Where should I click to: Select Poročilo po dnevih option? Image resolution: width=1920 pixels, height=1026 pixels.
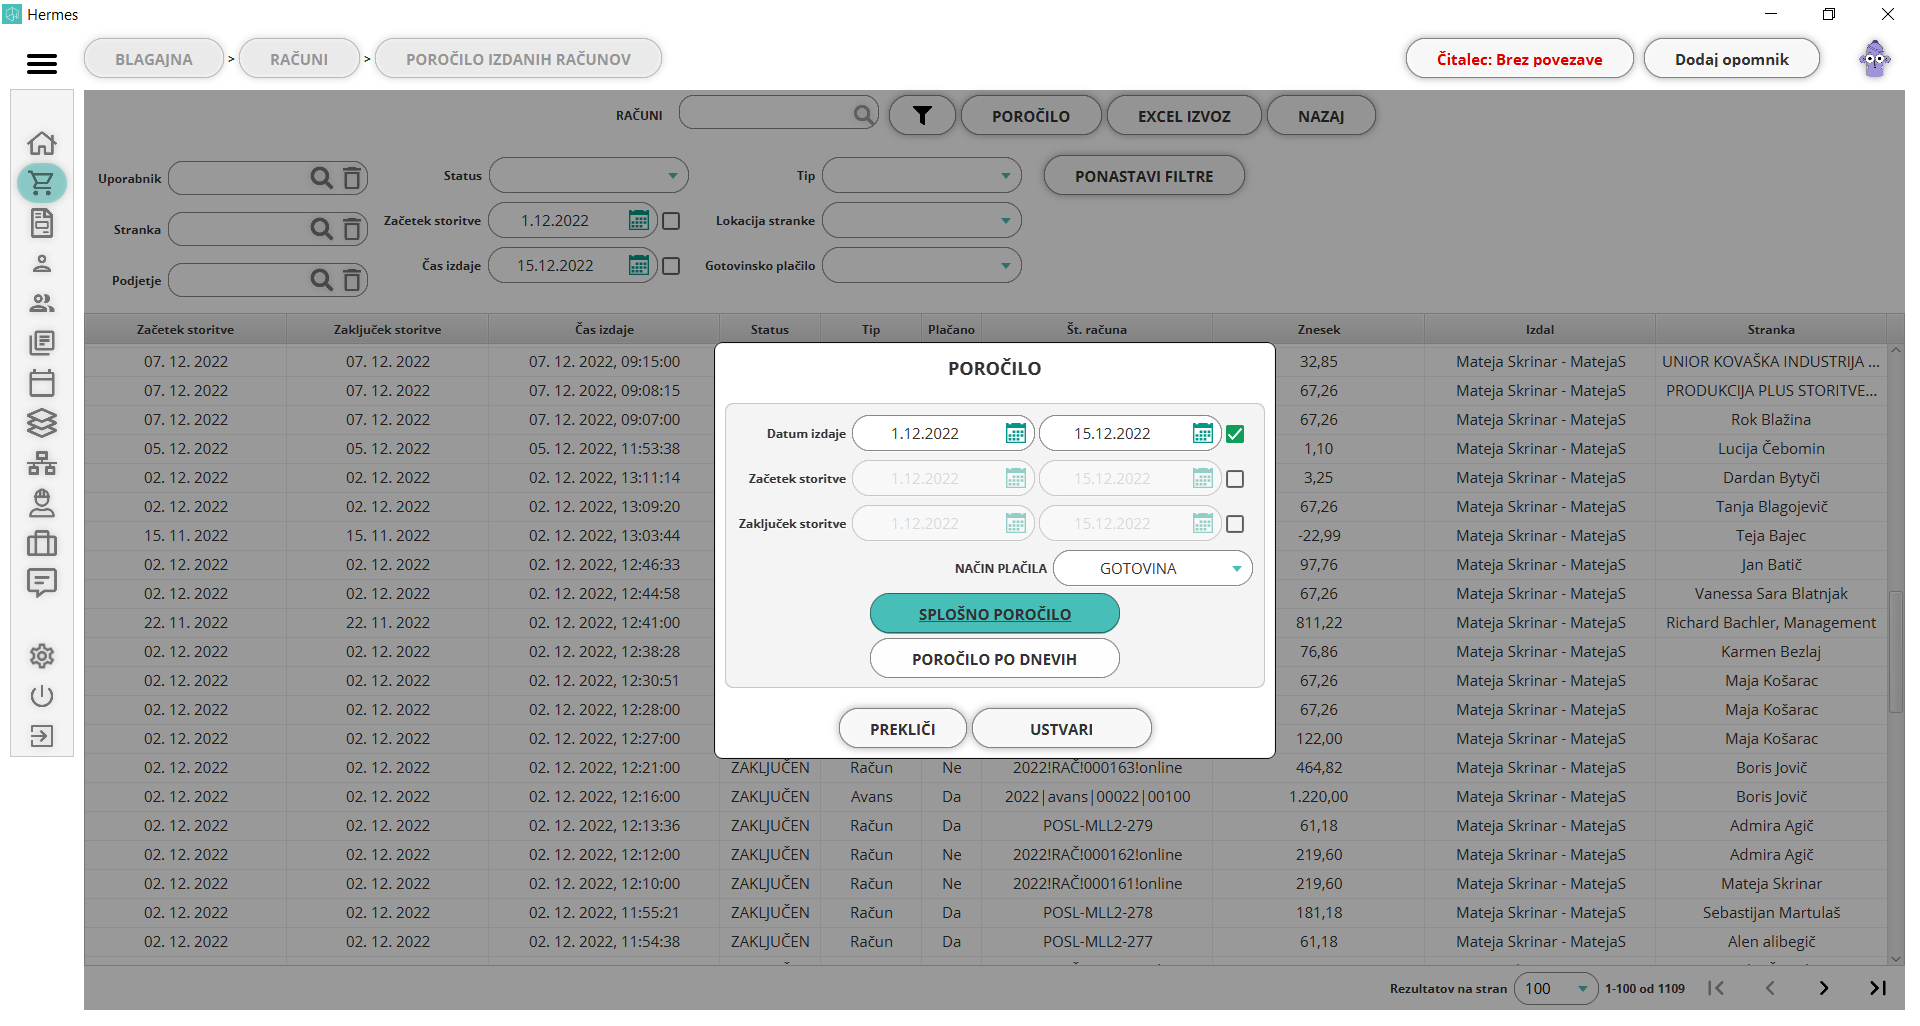(995, 659)
